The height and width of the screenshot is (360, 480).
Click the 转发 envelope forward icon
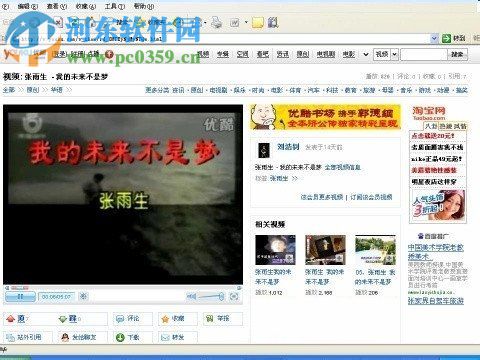(x=165, y=337)
